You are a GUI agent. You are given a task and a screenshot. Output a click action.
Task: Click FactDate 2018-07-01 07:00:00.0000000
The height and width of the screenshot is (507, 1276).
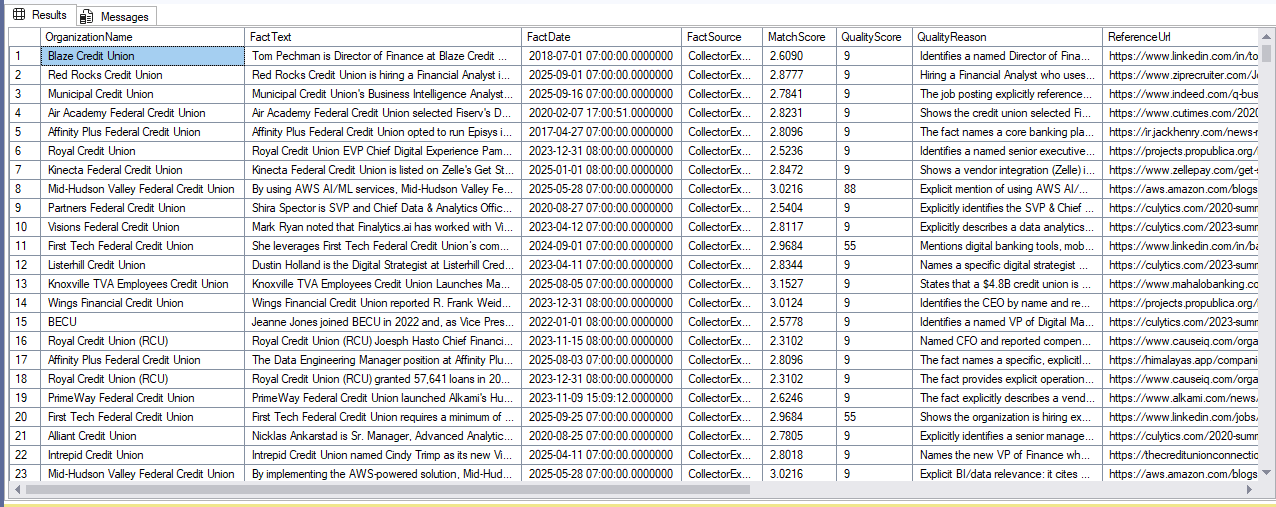click(x=602, y=56)
